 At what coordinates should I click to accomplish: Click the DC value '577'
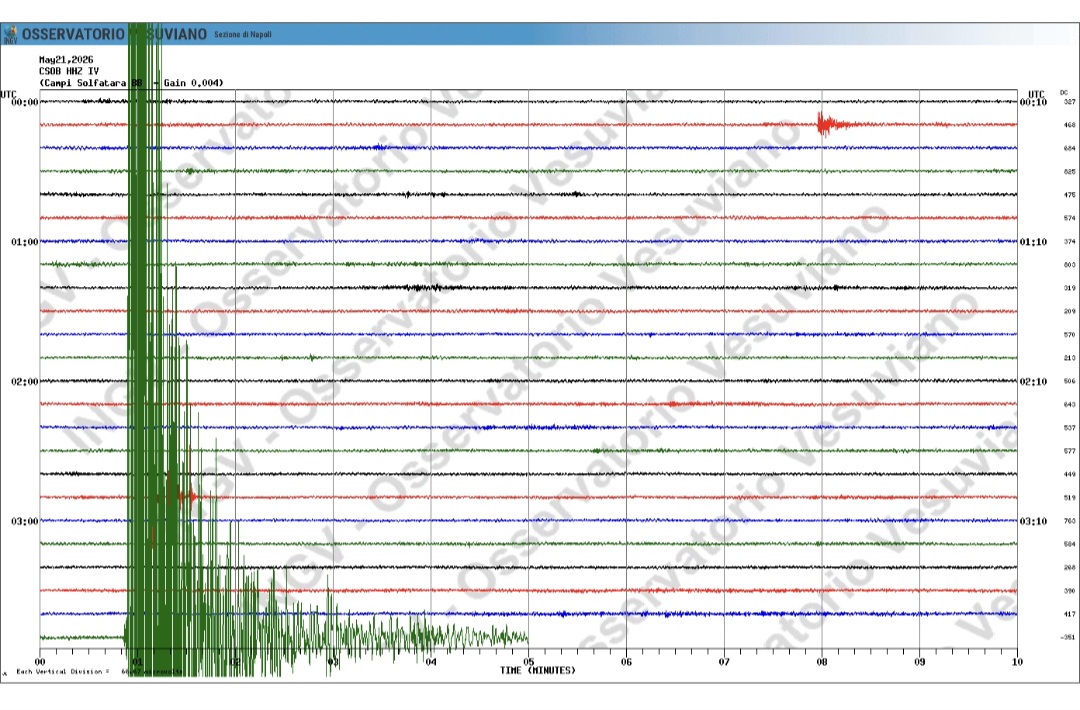pyautogui.click(x=1069, y=452)
